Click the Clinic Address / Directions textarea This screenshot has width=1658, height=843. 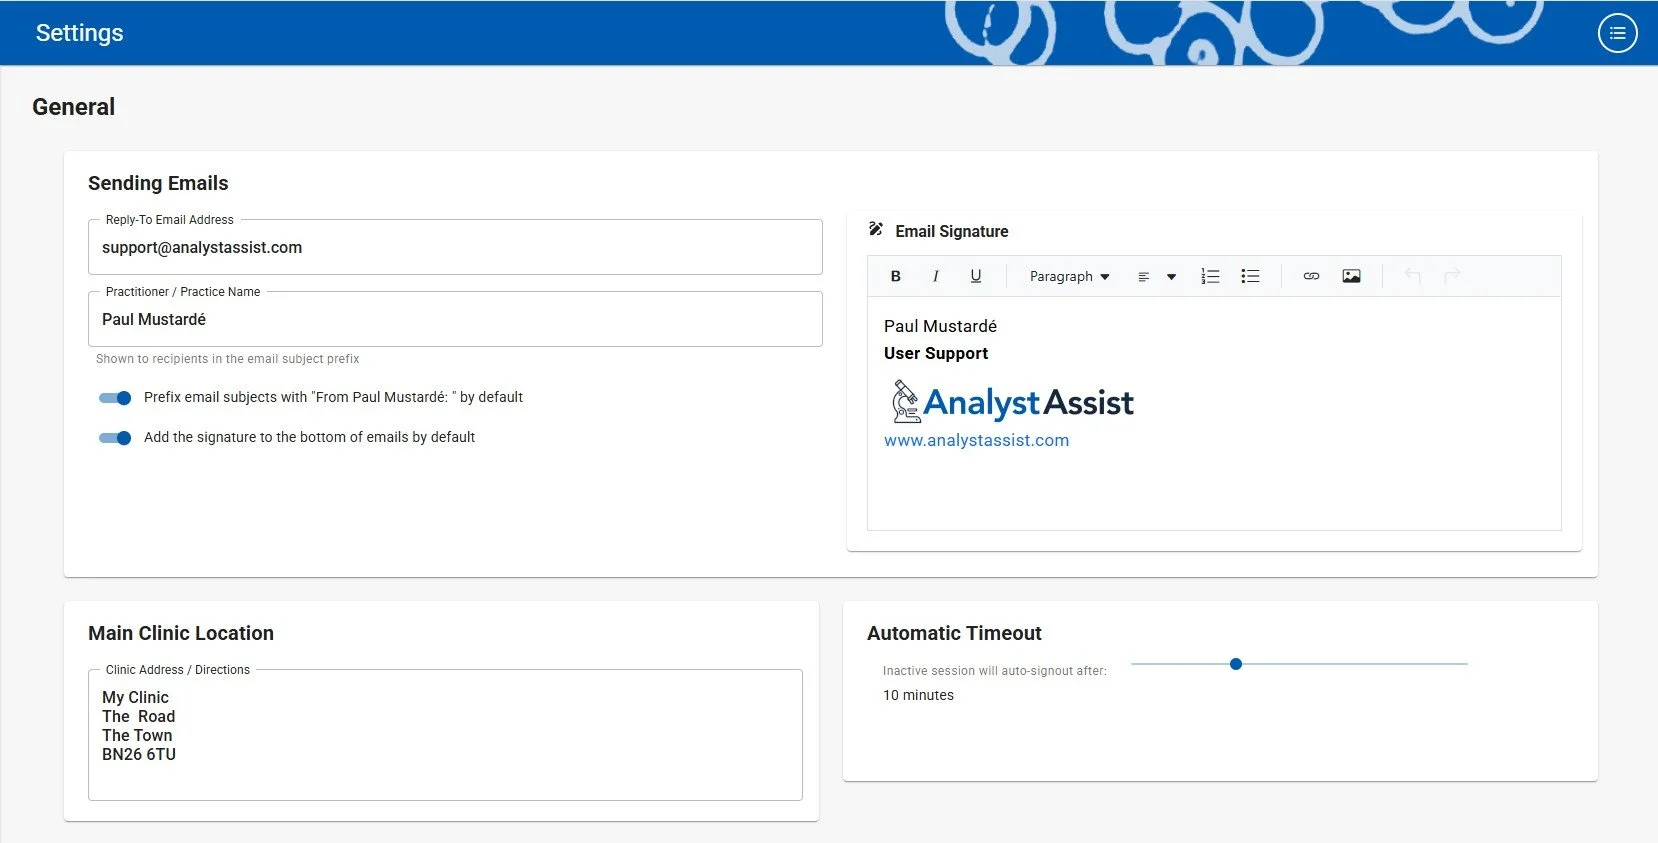click(x=445, y=735)
